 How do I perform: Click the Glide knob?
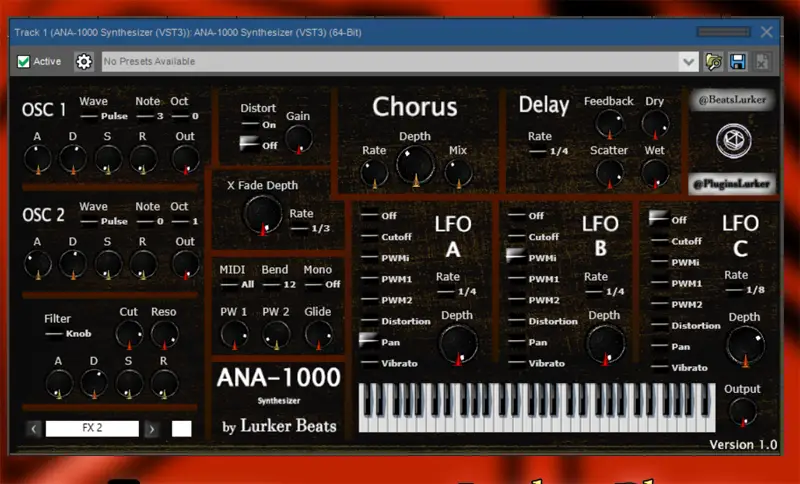318,335
